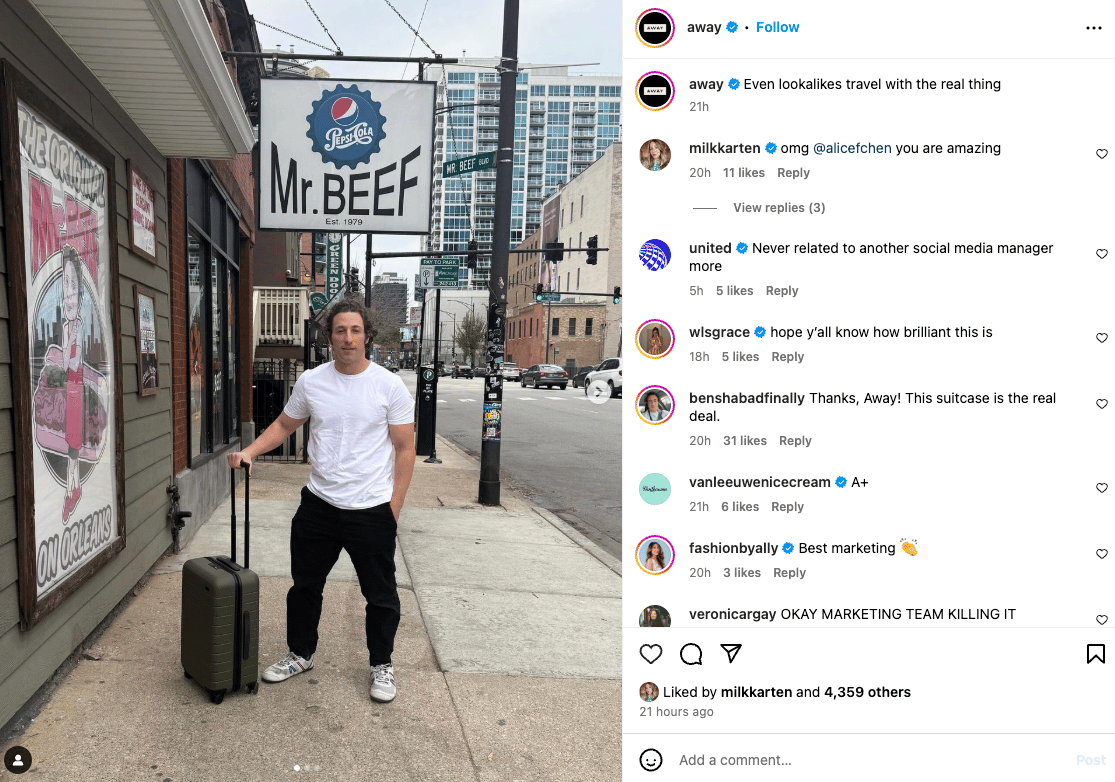The image size is (1115, 782).
Task: Open the comment bubble icon
Action: click(x=690, y=653)
